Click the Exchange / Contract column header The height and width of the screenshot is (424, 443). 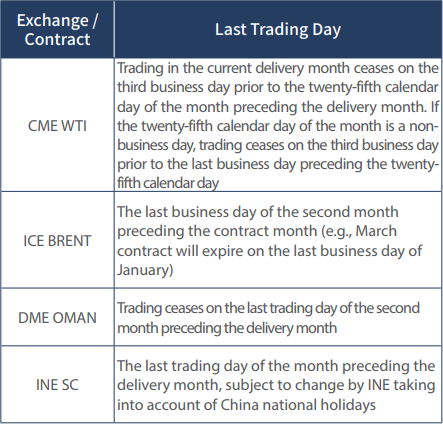(57, 29)
